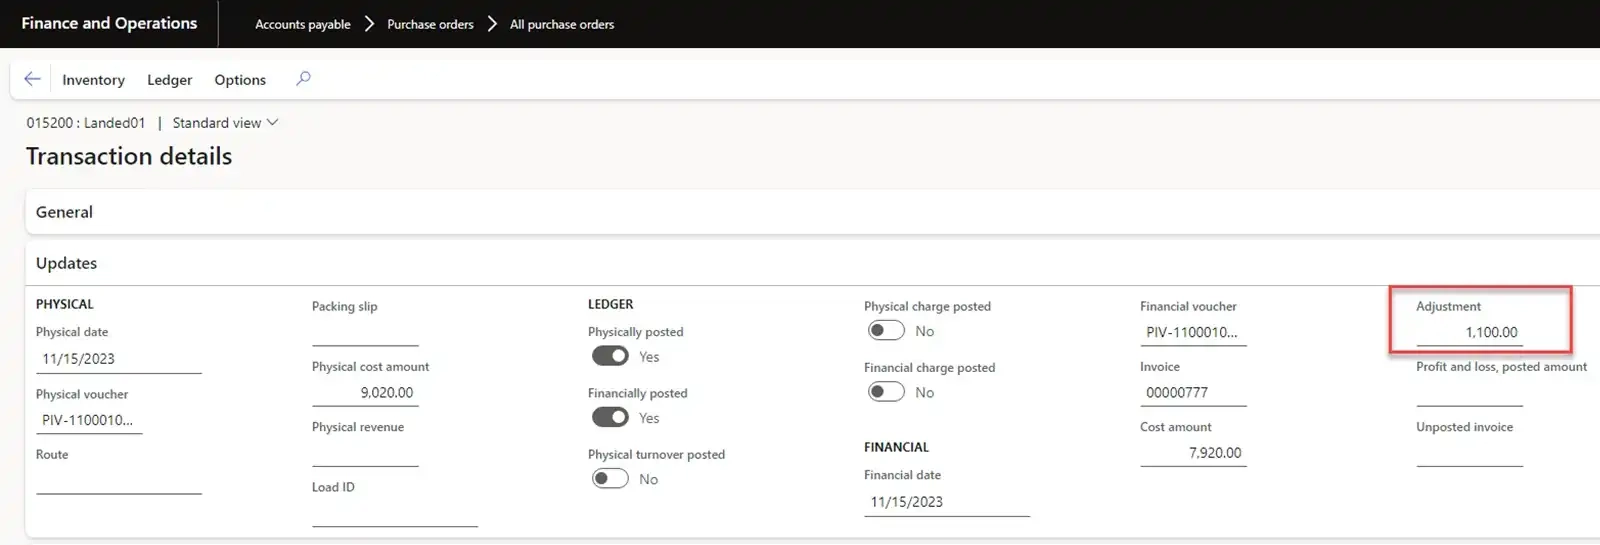
Task: Select the Adjustment amount field
Action: [x=1469, y=332]
